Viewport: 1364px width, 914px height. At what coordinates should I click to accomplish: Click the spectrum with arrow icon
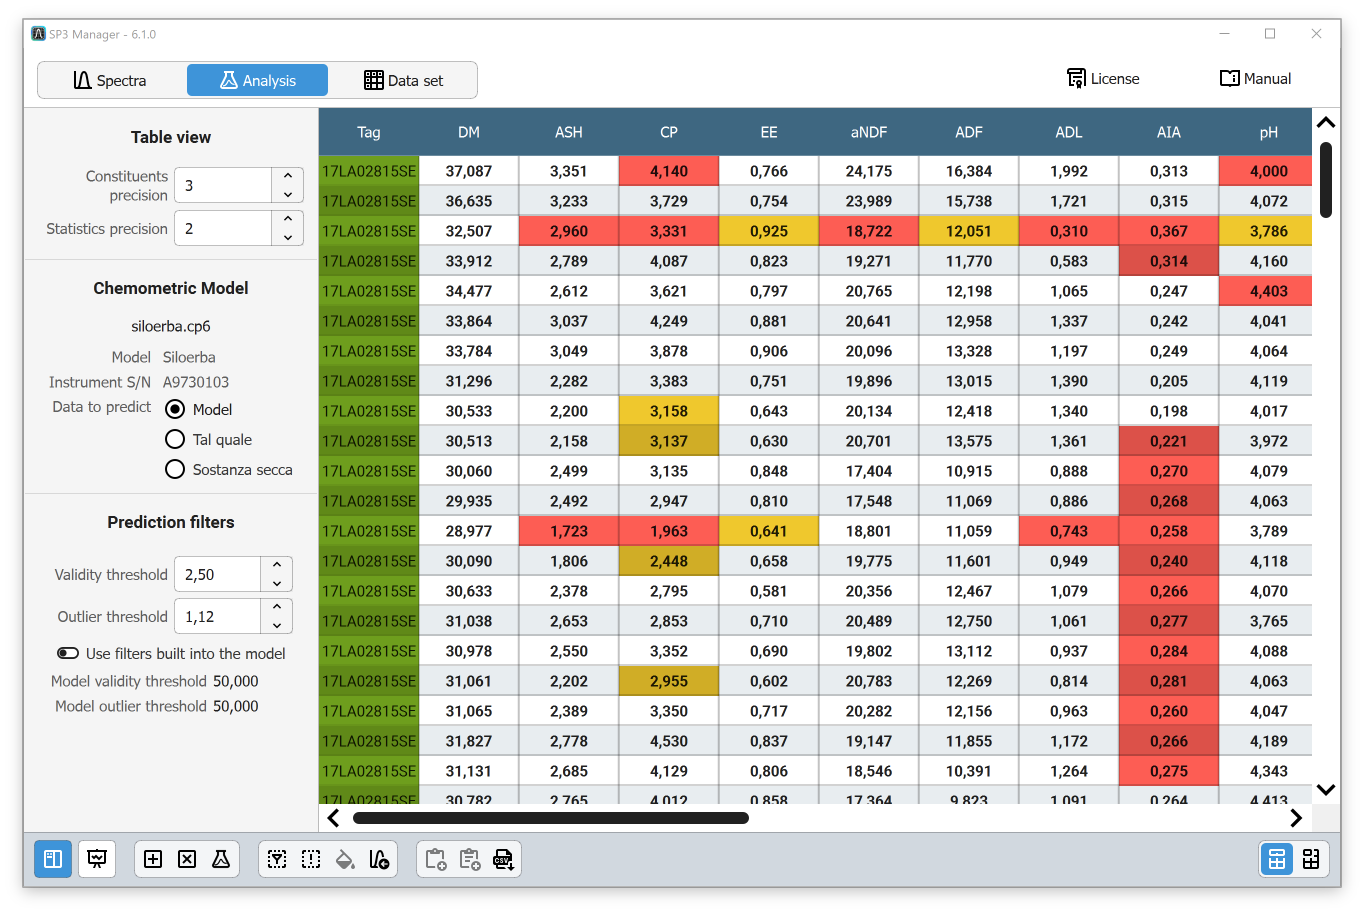(x=379, y=859)
